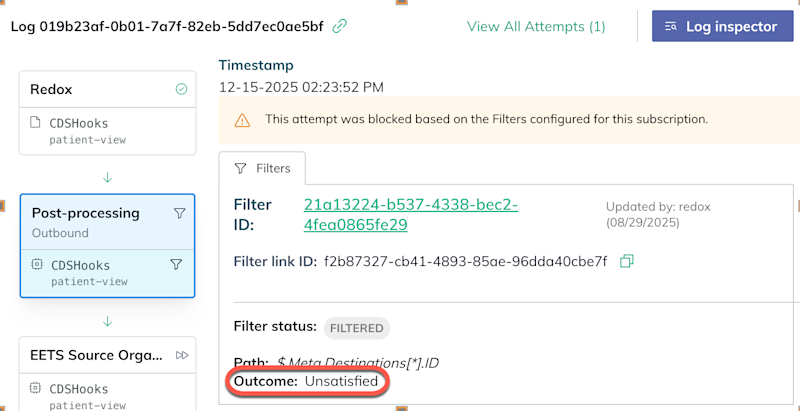Click the filter funnel icon on Post-processing header
The width and height of the screenshot is (800, 411).
(x=179, y=213)
